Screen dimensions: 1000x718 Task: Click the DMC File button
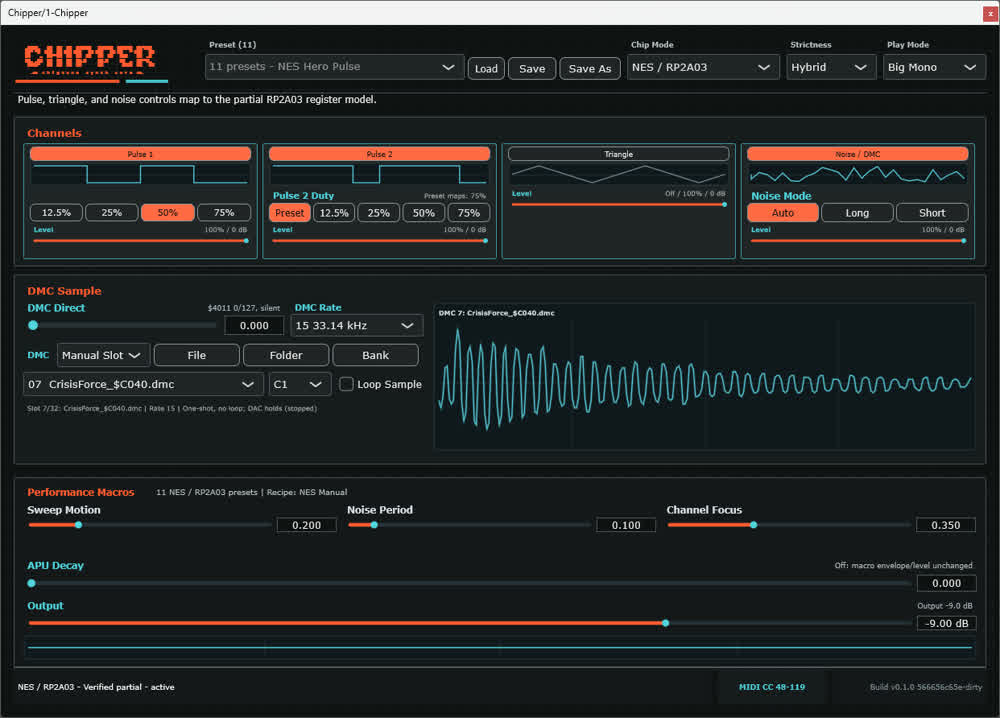tap(196, 355)
